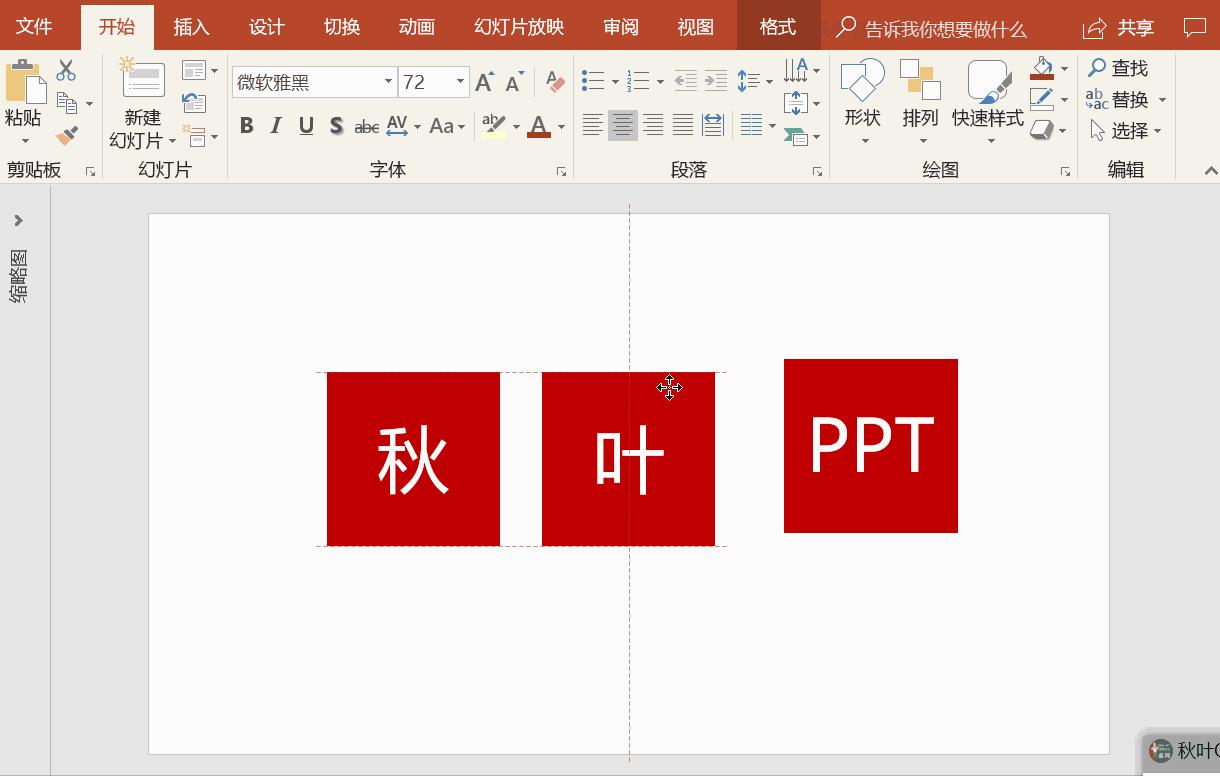Image resolution: width=1220 pixels, height=776 pixels.
Task: Click the Cut (scissors) icon
Action: point(66,70)
